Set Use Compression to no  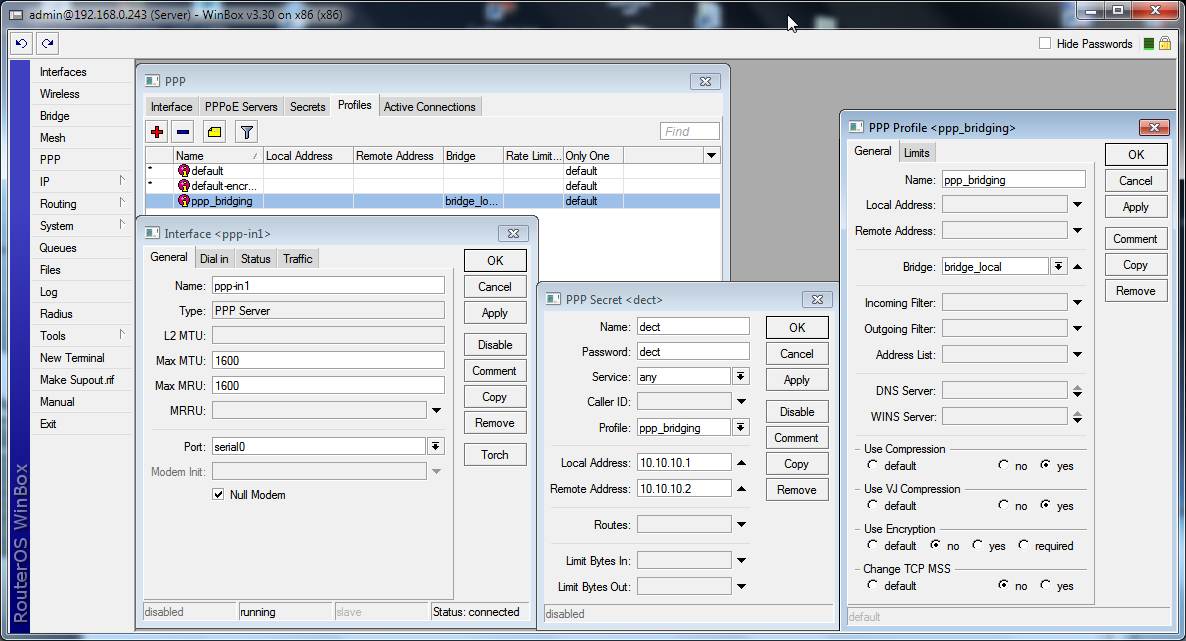click(x=1003, y=465)
